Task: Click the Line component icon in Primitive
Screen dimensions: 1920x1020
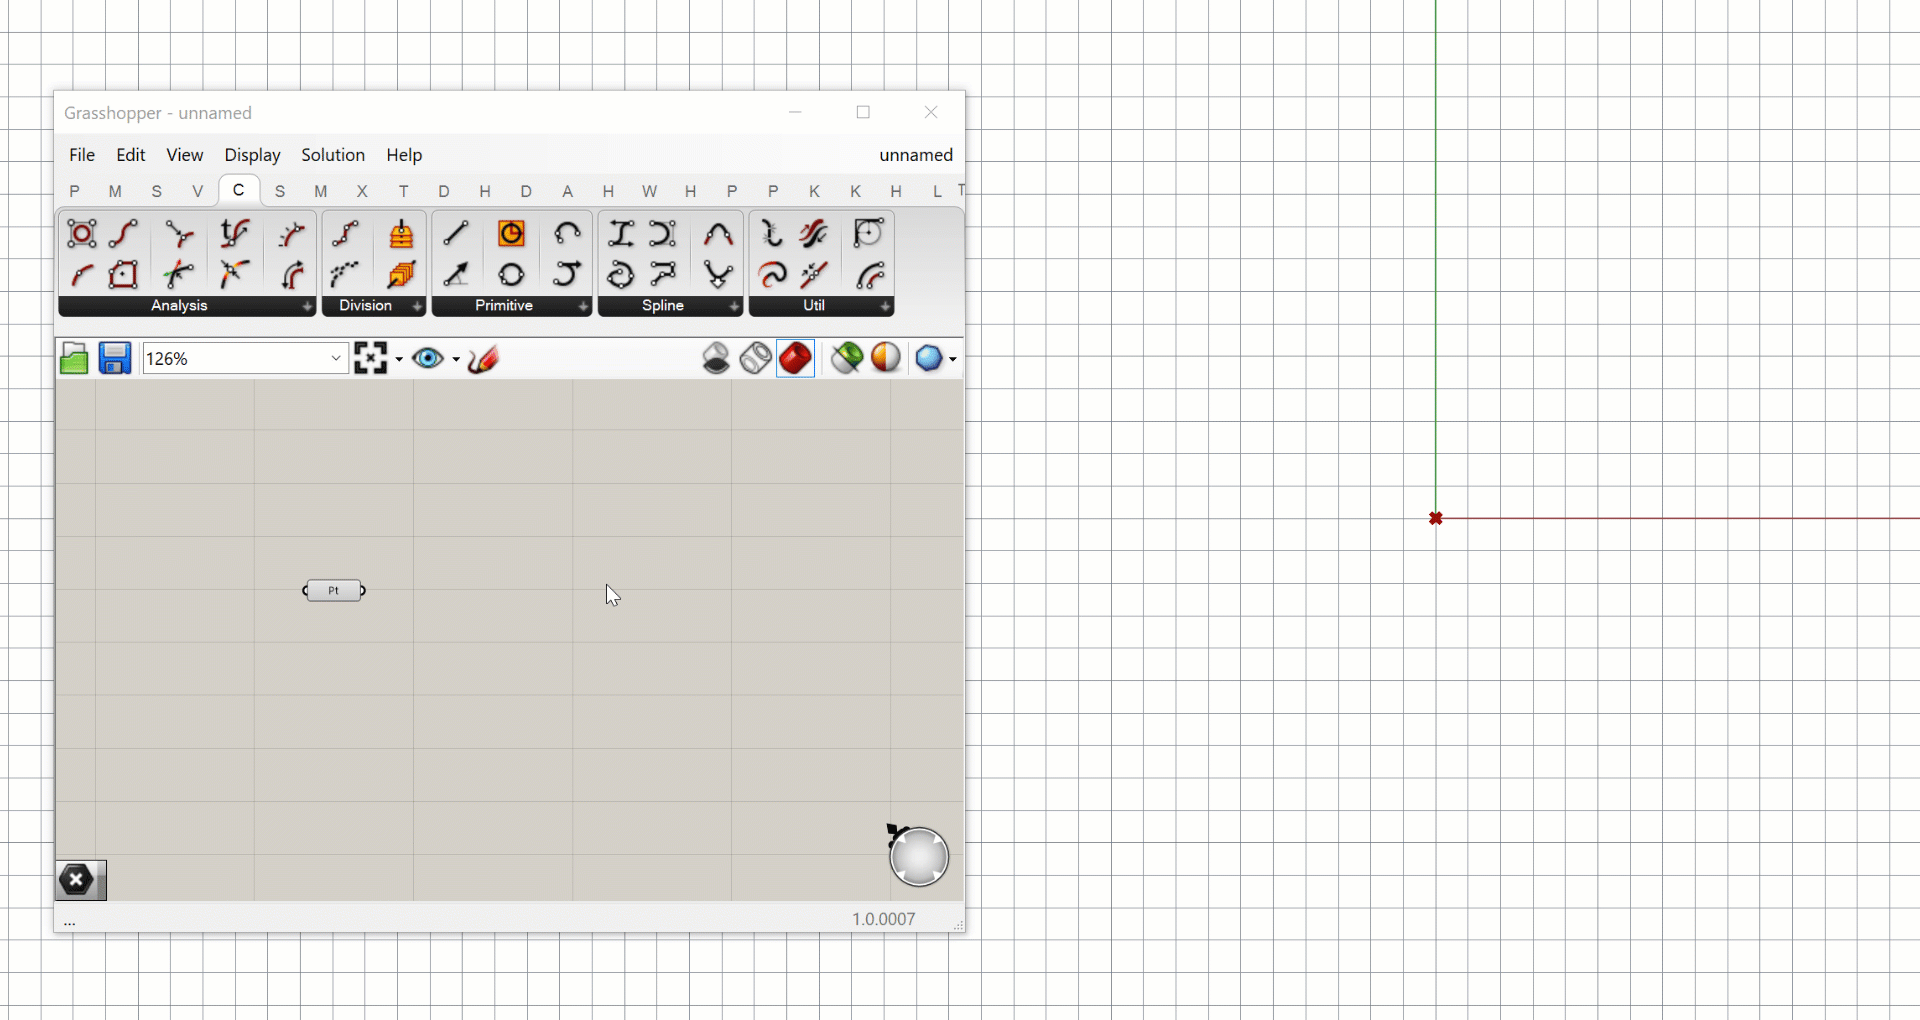Action: point(456,234)
